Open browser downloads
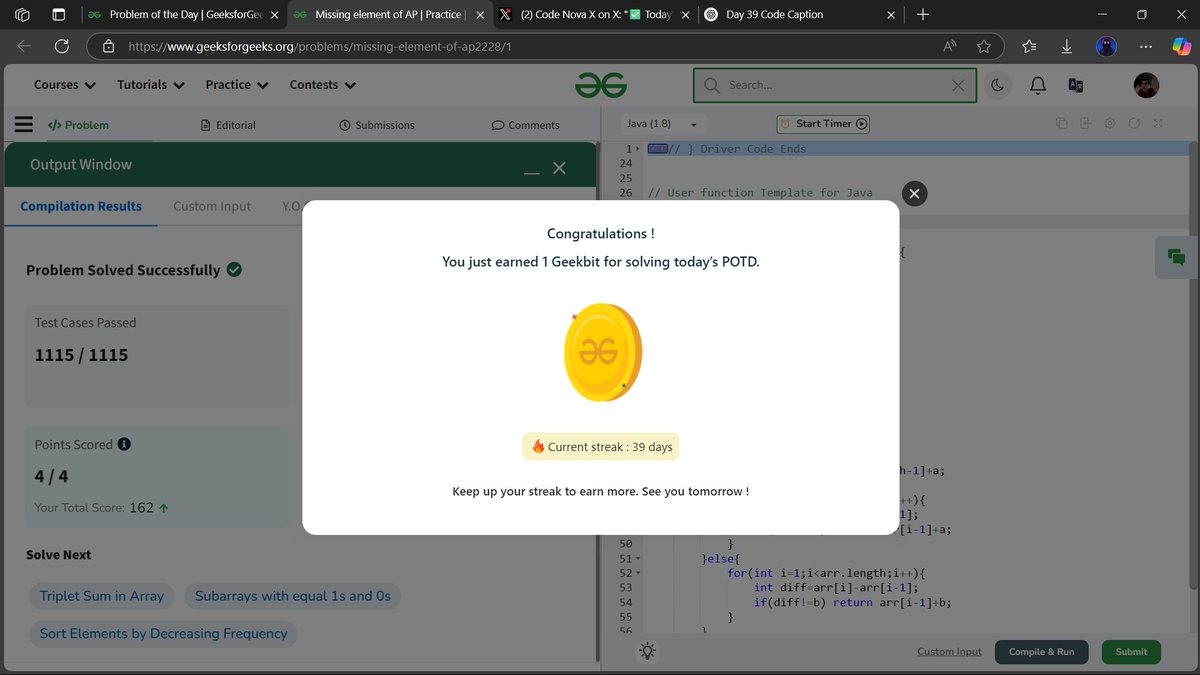This screenshot has height=675, width=1200. coord(1067,46)
